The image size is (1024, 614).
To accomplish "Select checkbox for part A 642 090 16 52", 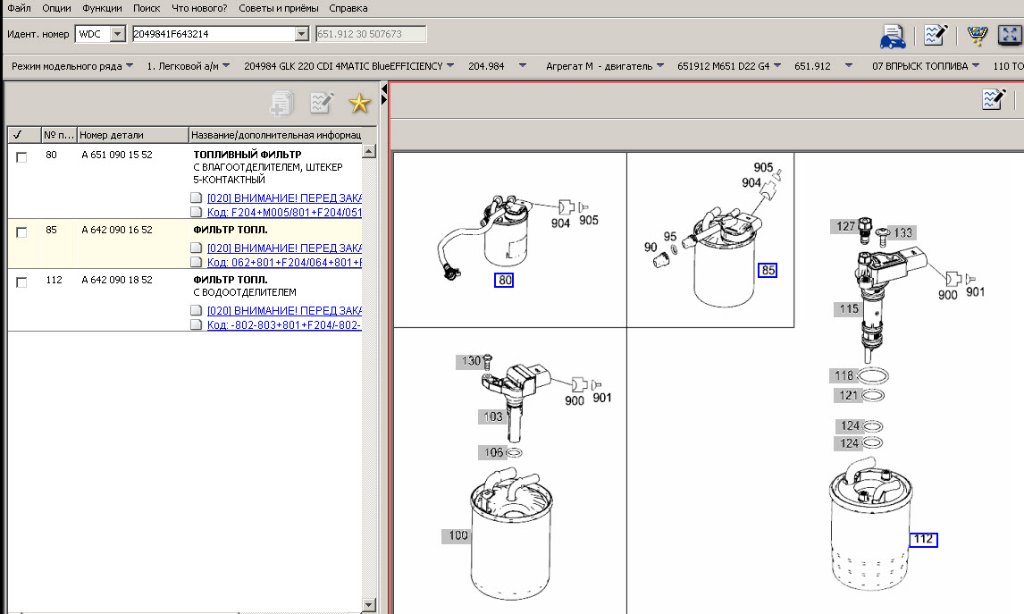I will [22, 233].
